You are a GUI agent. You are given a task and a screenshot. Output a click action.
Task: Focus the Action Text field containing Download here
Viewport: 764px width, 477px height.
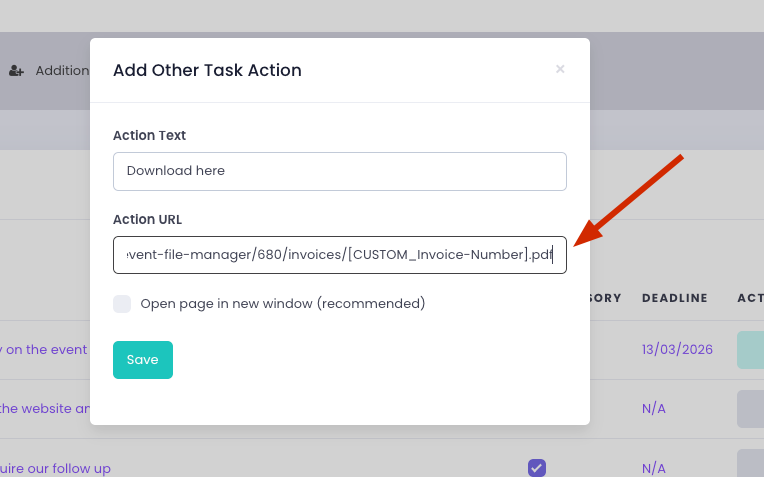[340, 171]
